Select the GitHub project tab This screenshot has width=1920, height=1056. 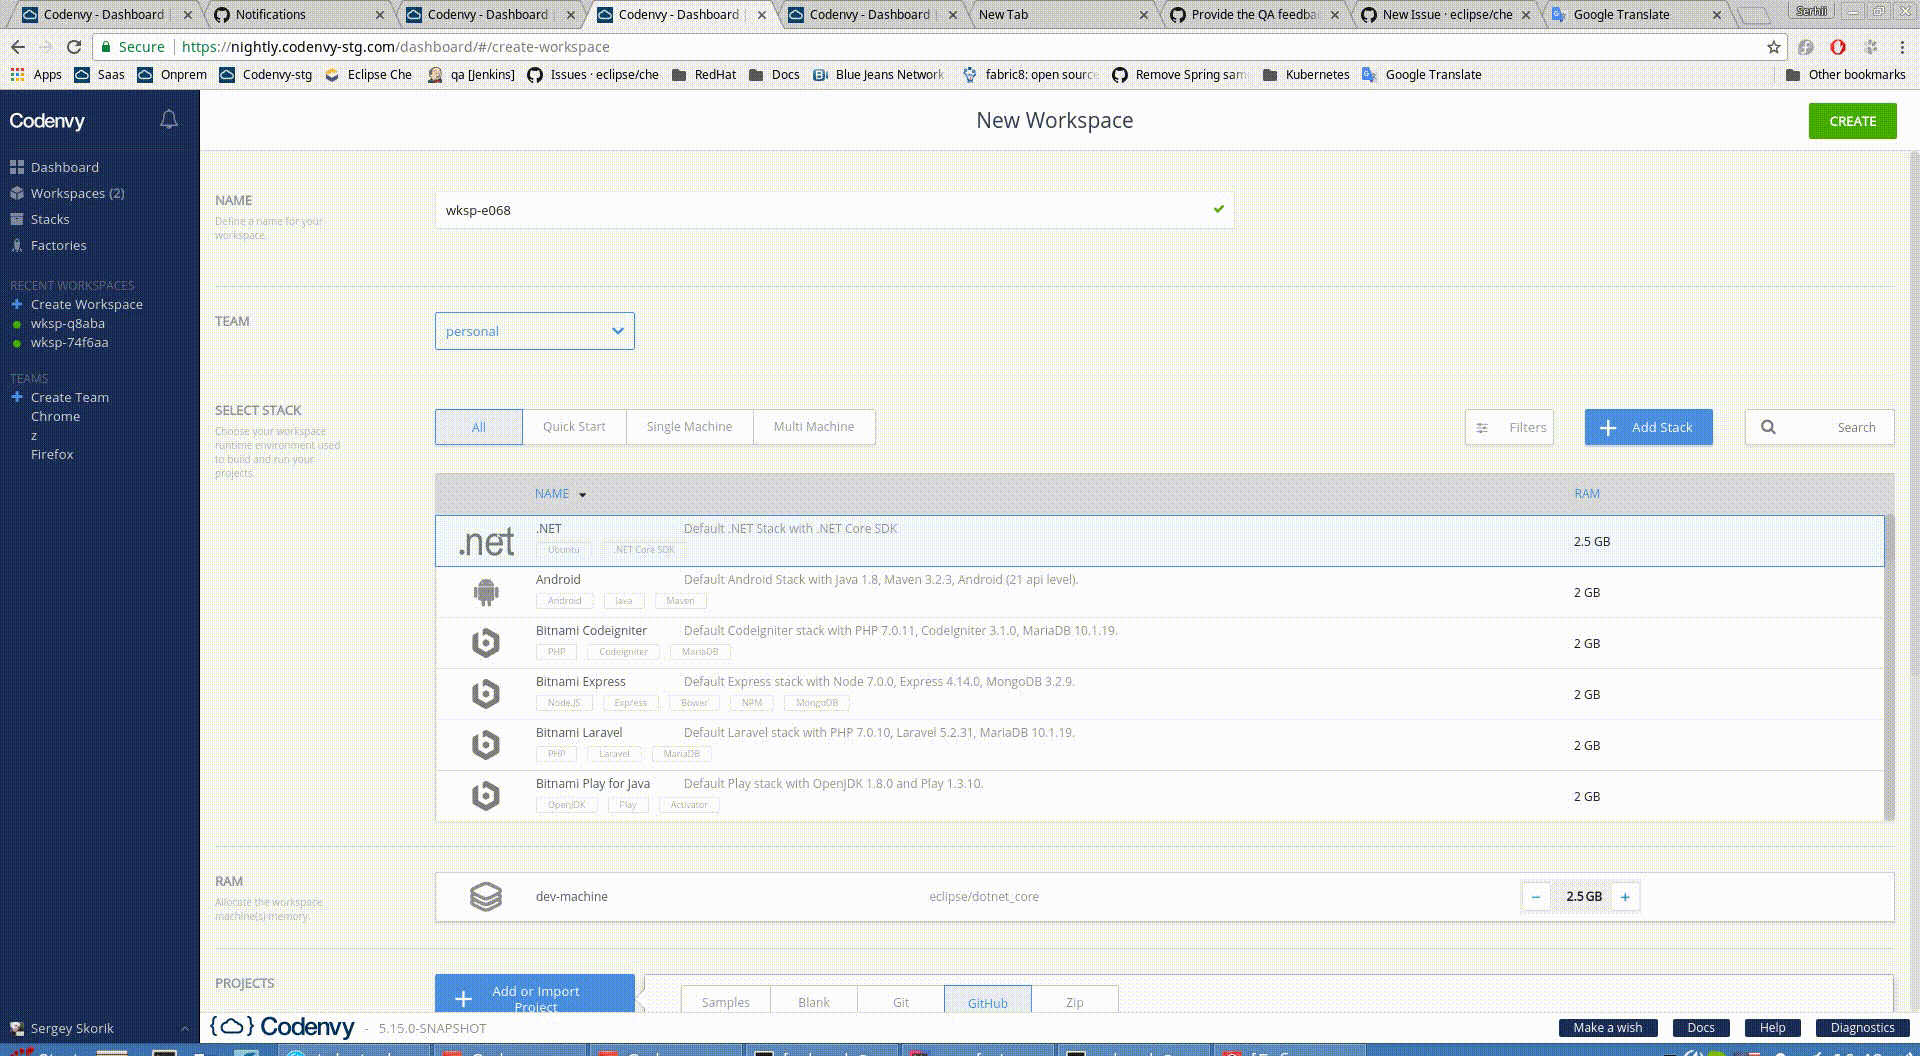988,1001
